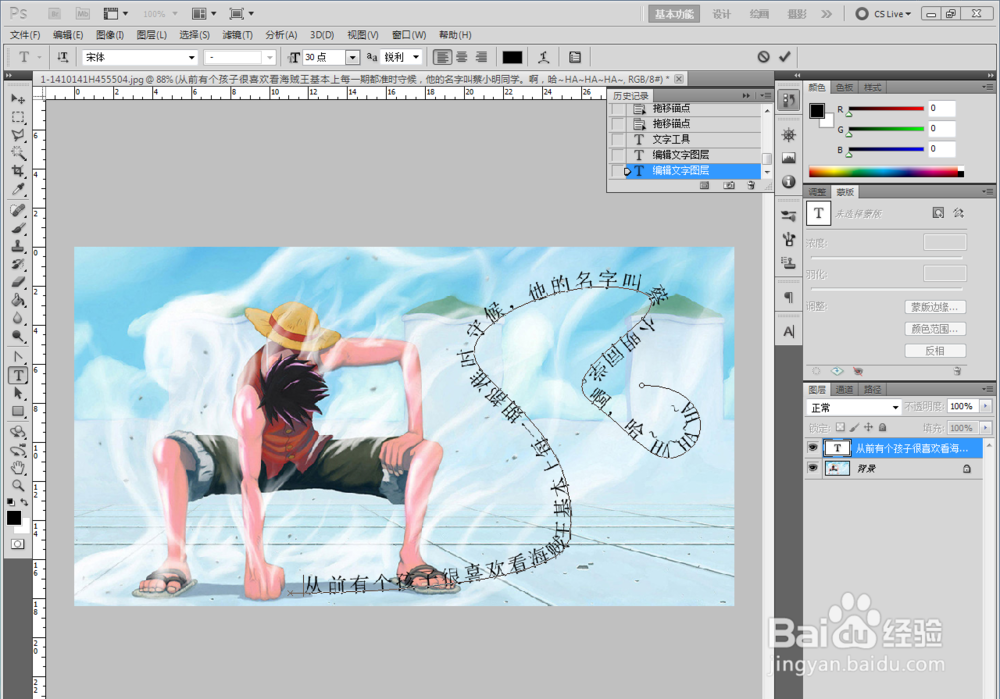Select the Paint Bucket tool
Screen dimensions: 1000x699
click(x=18, y=300)
